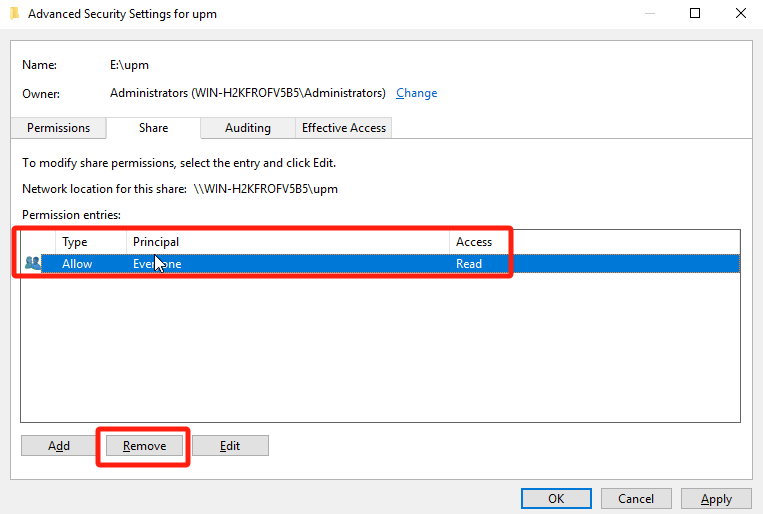This screenshot has width=763, height=514.
Task: Click the Add button
Action: pos(59,446)
